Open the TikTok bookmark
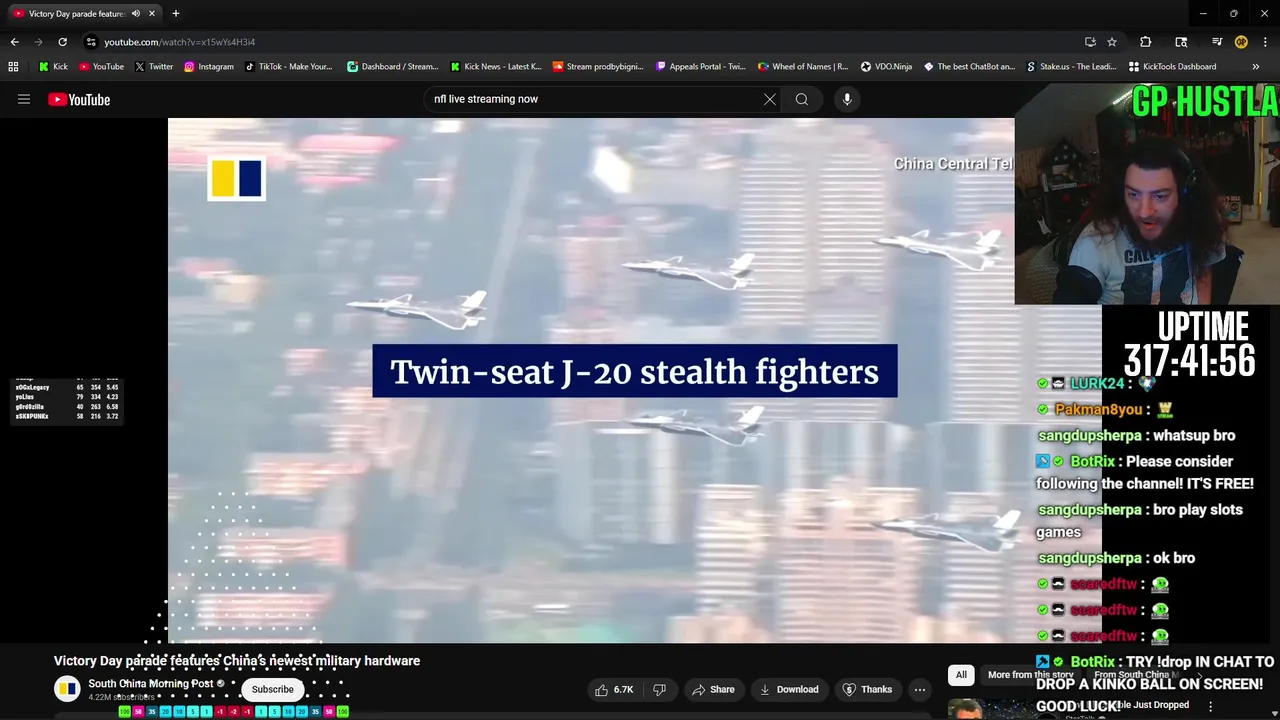 point(289,67)
